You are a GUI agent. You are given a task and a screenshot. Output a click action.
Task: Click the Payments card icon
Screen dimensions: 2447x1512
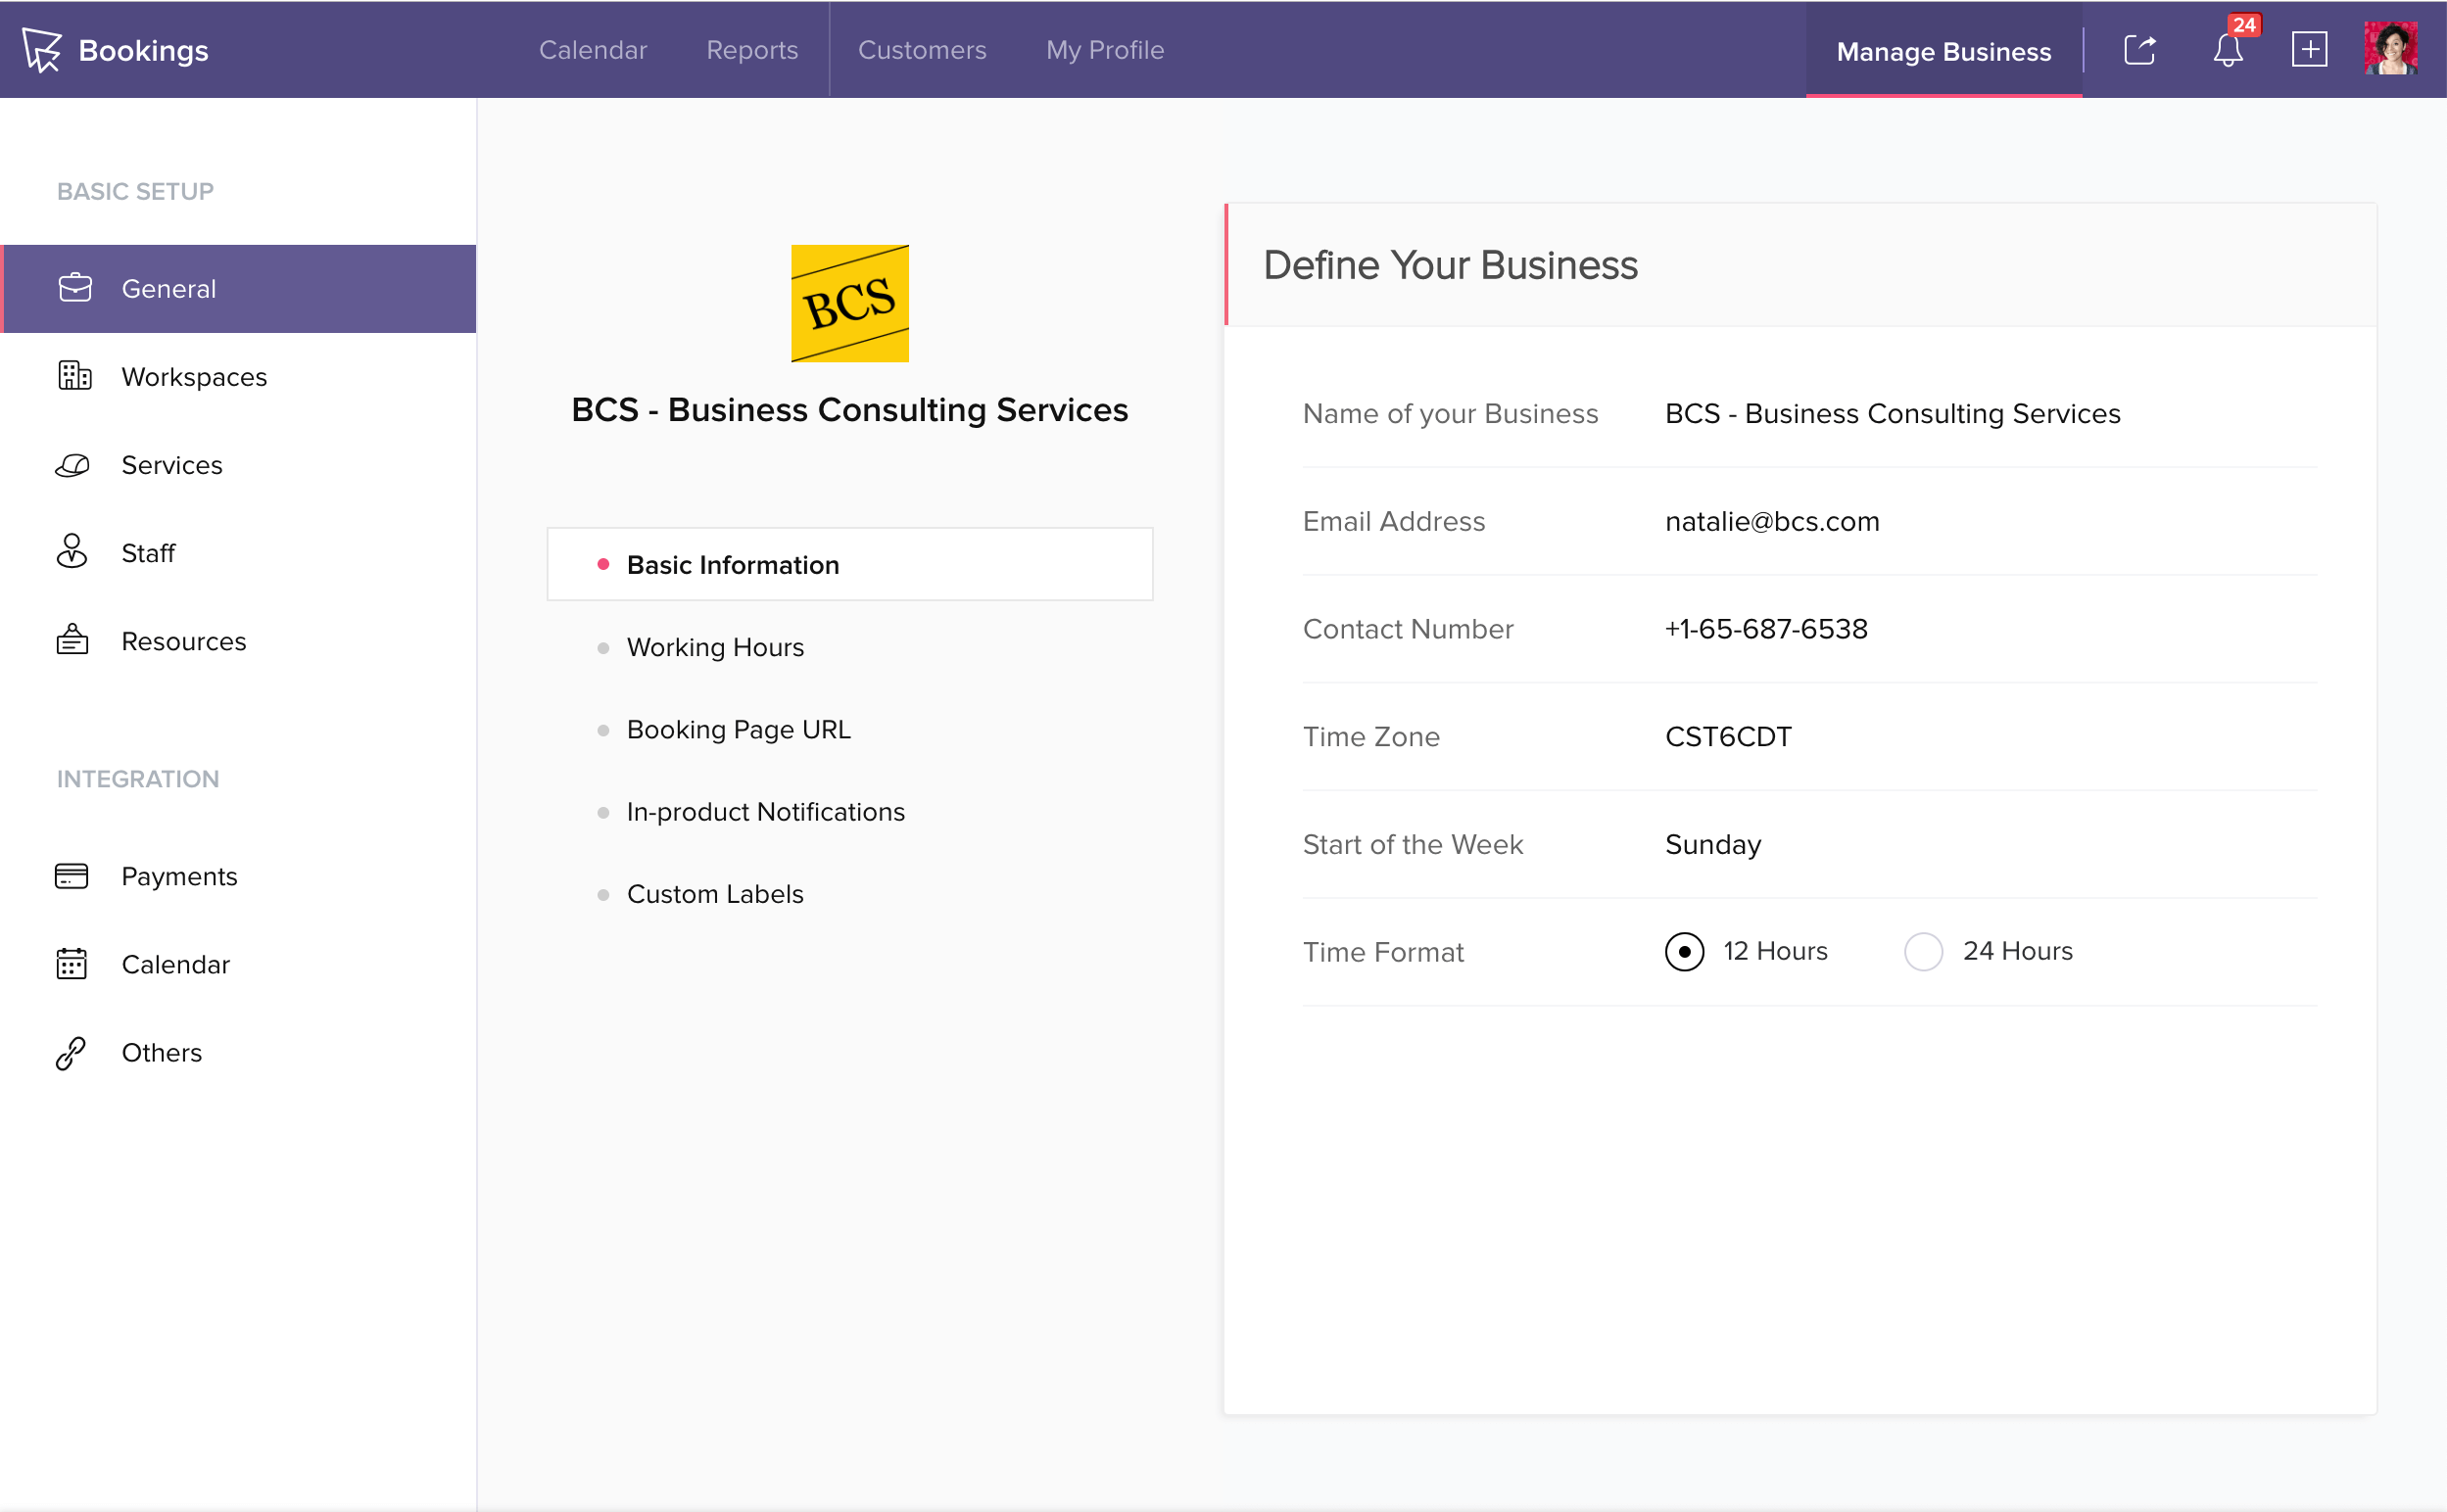click(72, 876)
